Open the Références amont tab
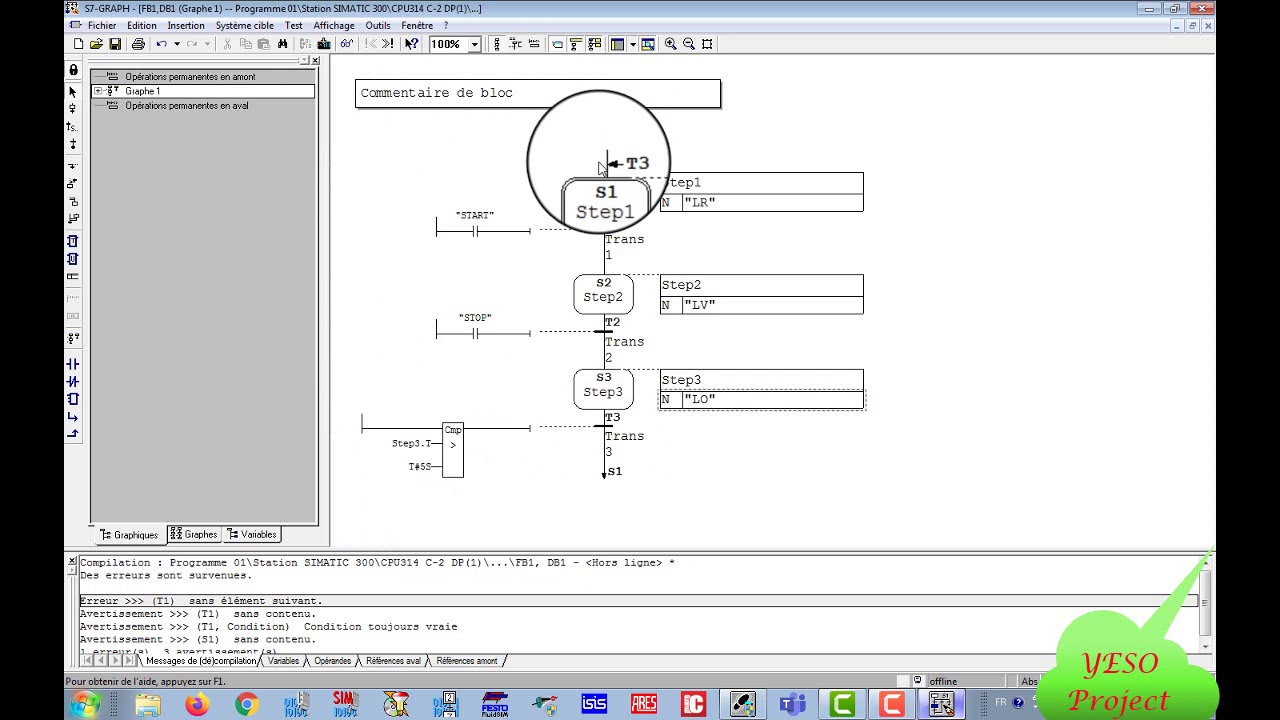Viewport: 1280px width, 720px height. (466, 661)
